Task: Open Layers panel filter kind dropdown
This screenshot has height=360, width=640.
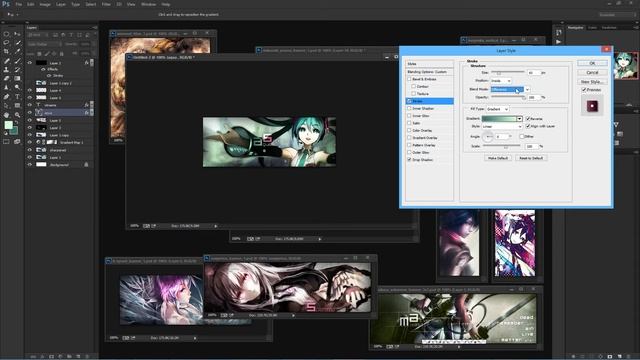Action: pyautogui.click(x=37, y=35)
